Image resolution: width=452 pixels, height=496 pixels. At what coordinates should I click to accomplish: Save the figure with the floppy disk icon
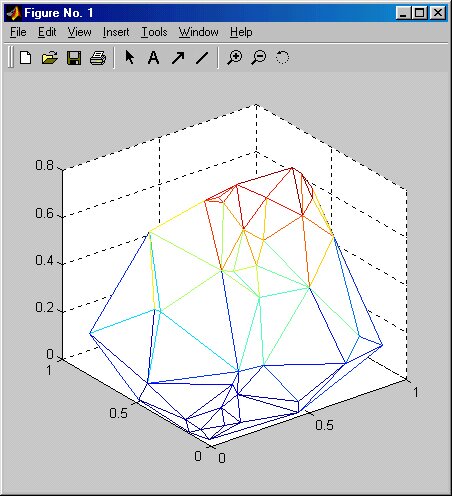(x=74, y=58)
